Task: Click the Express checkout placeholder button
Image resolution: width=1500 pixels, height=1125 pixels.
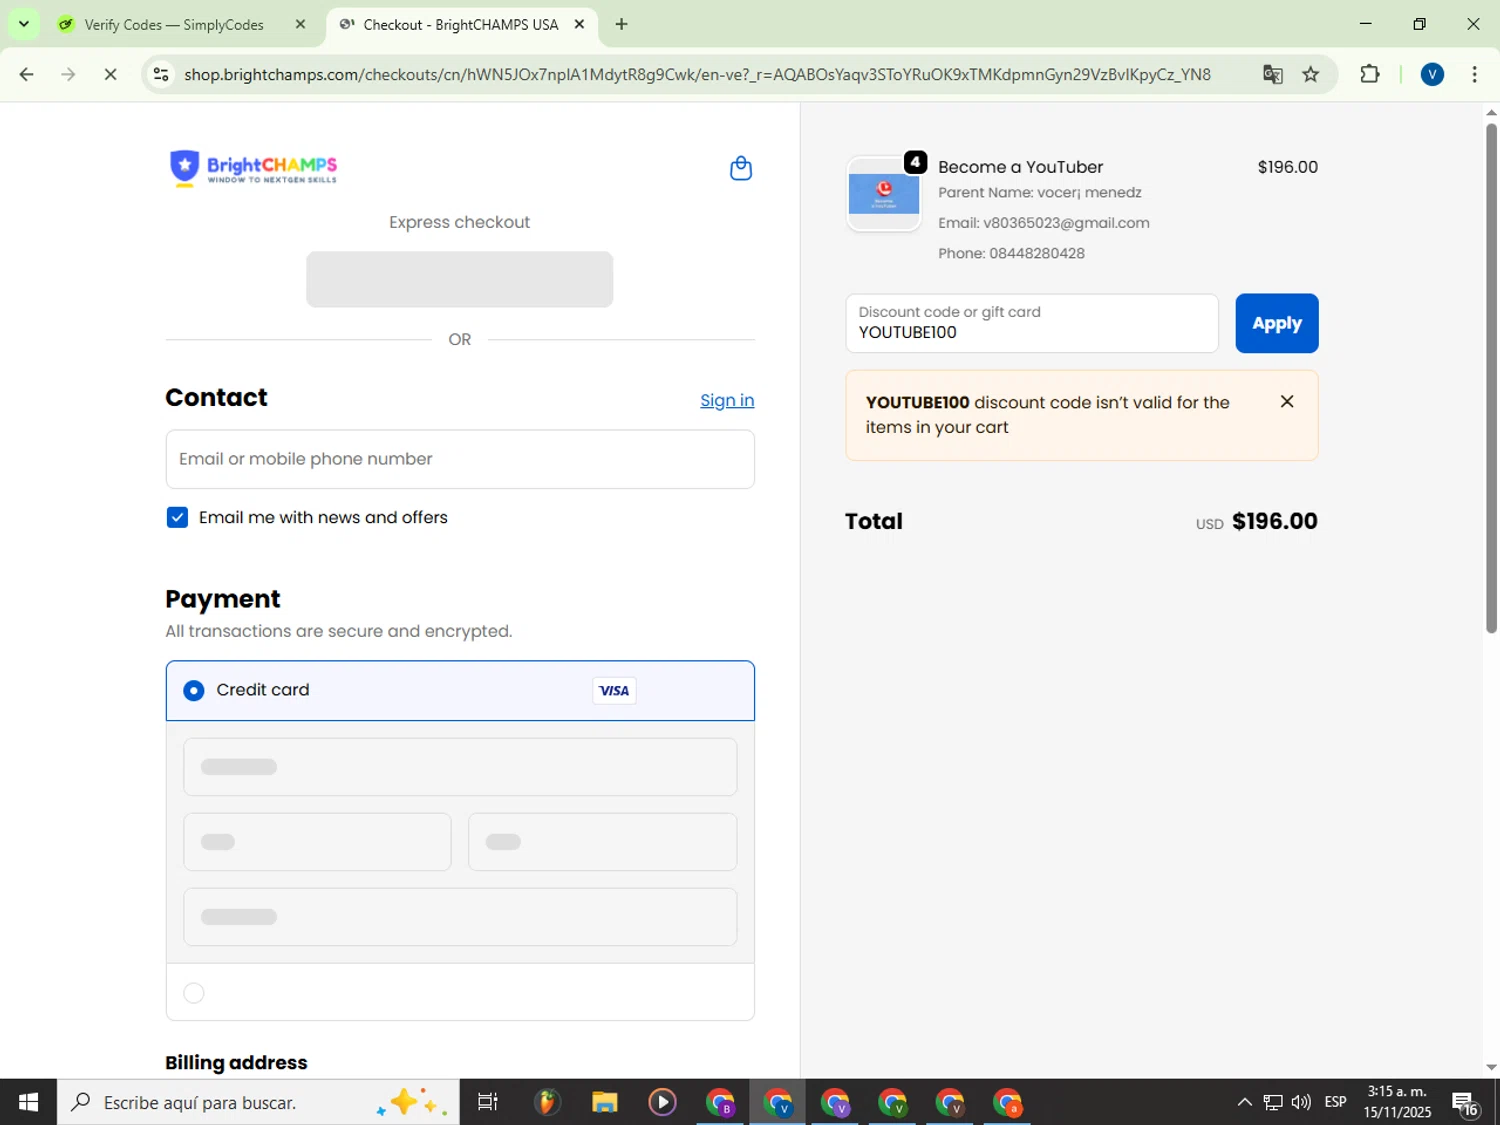Action: click(x=459, y=279)
